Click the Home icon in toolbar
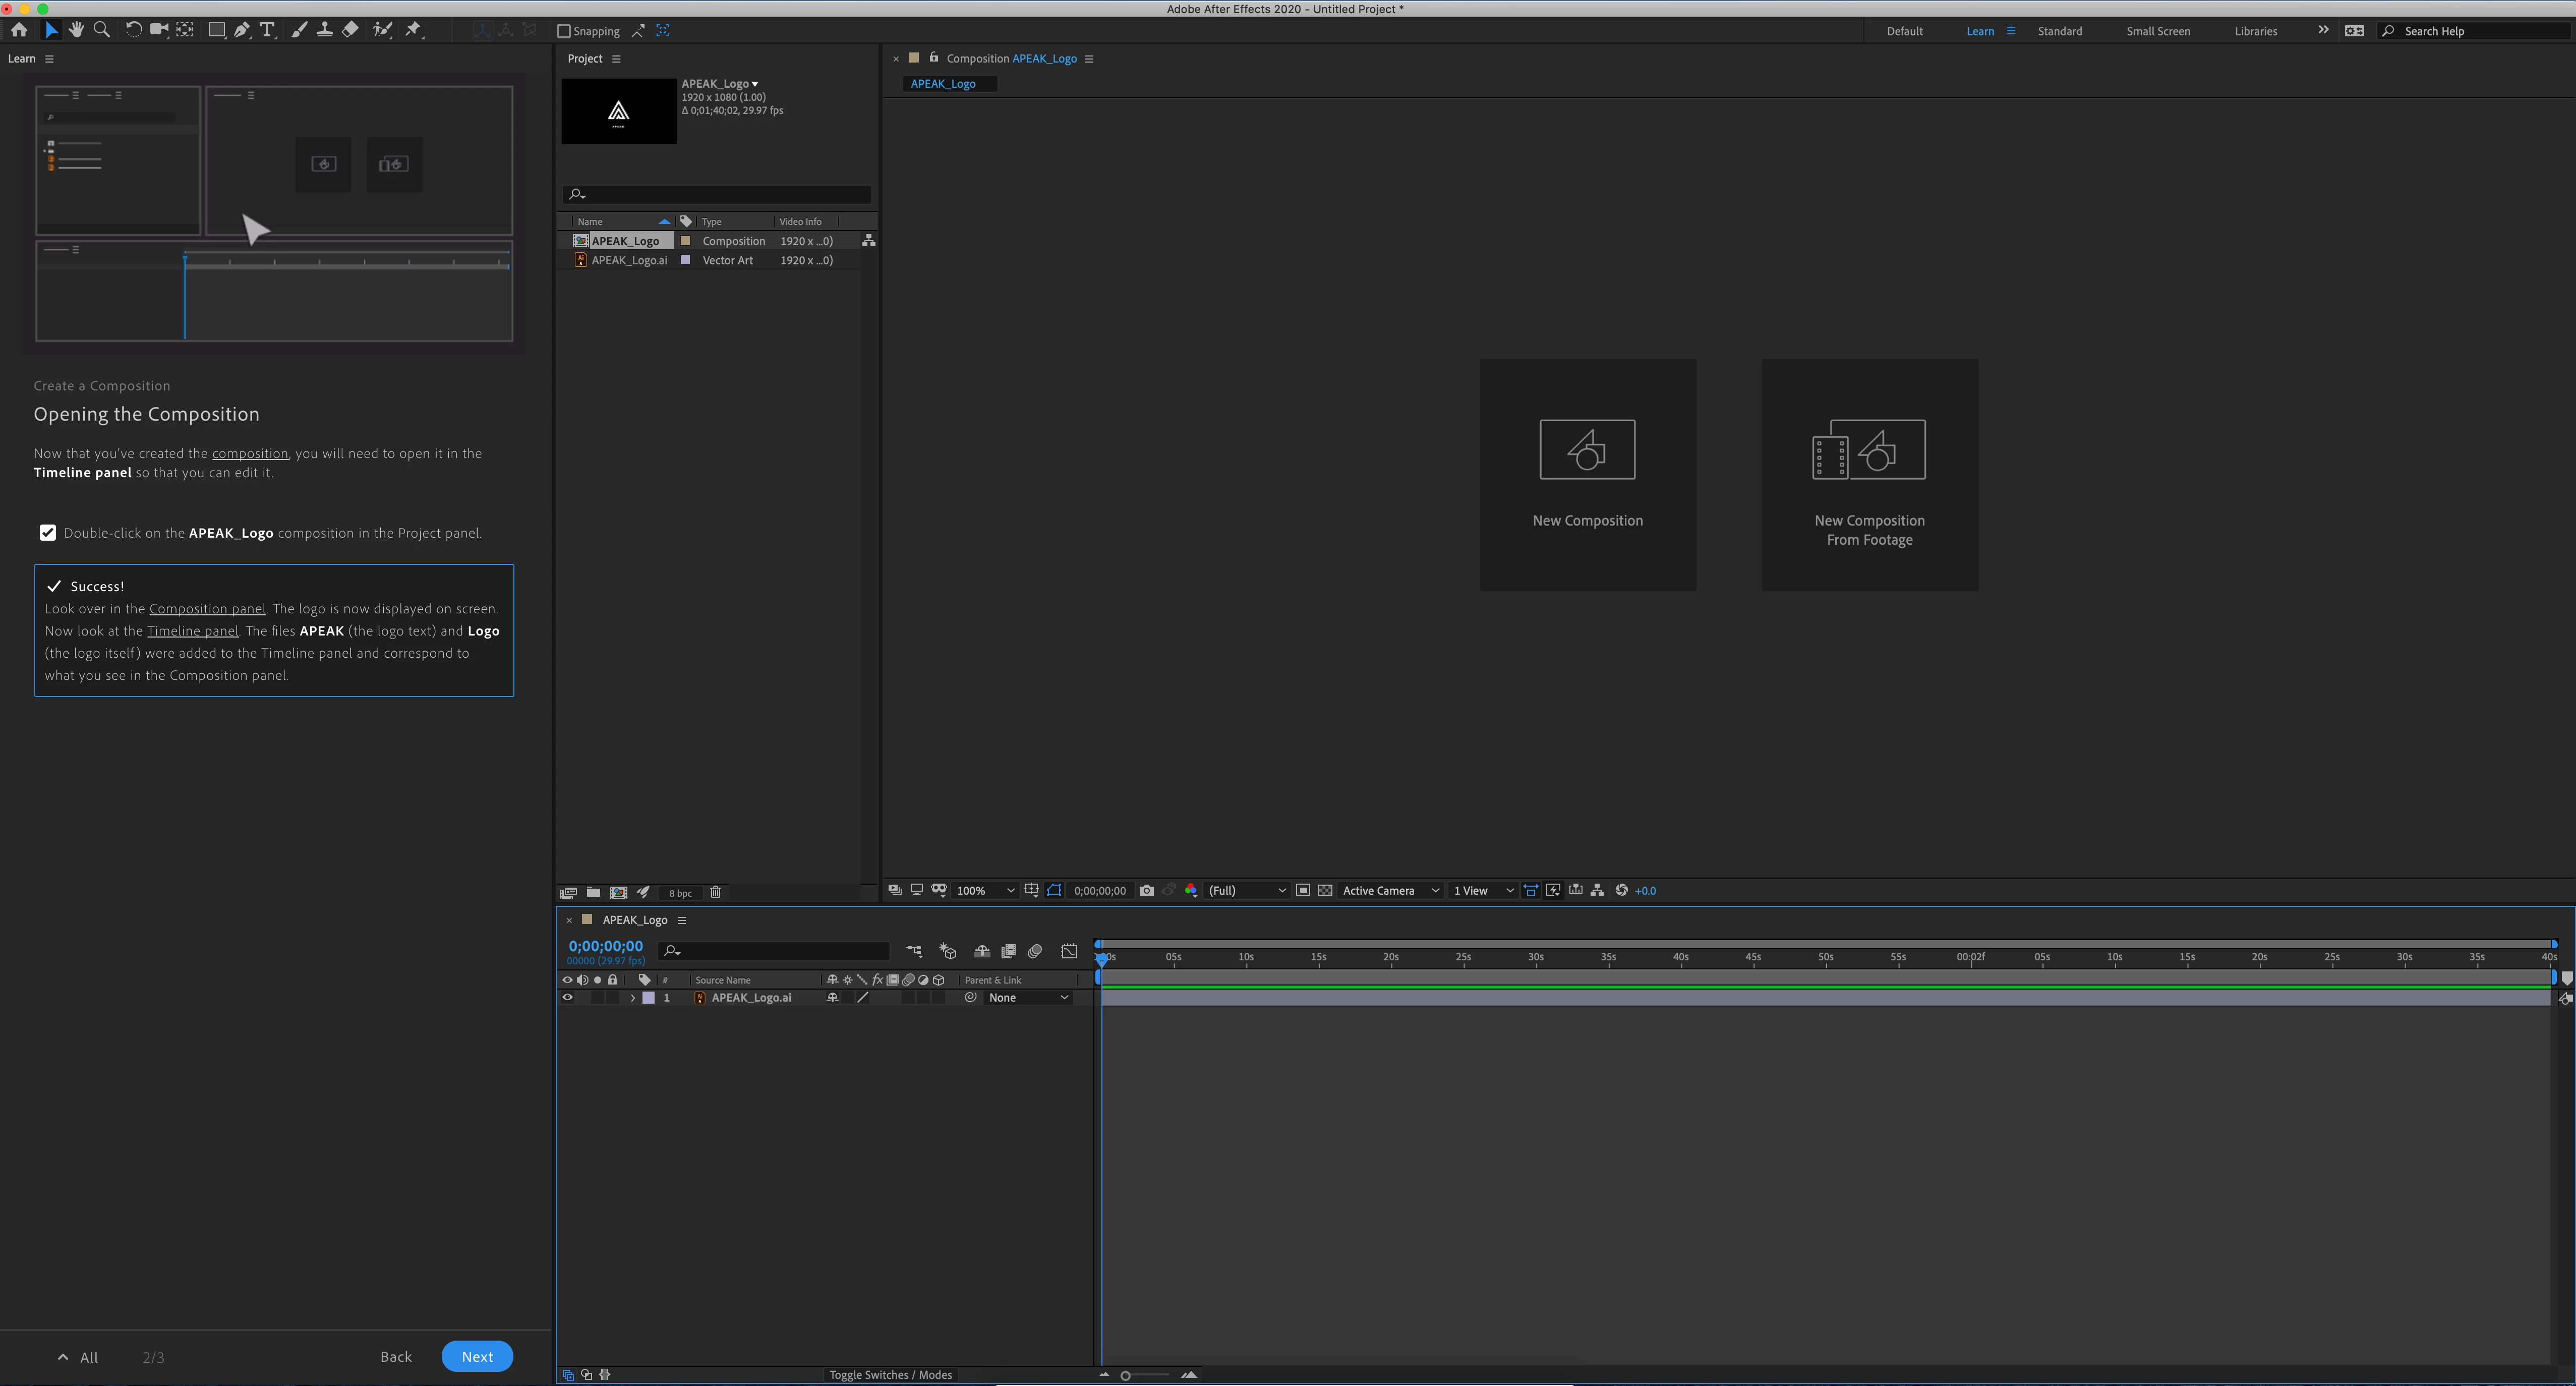Viewport: 2576px width, 1386px height. coord(19,30)
